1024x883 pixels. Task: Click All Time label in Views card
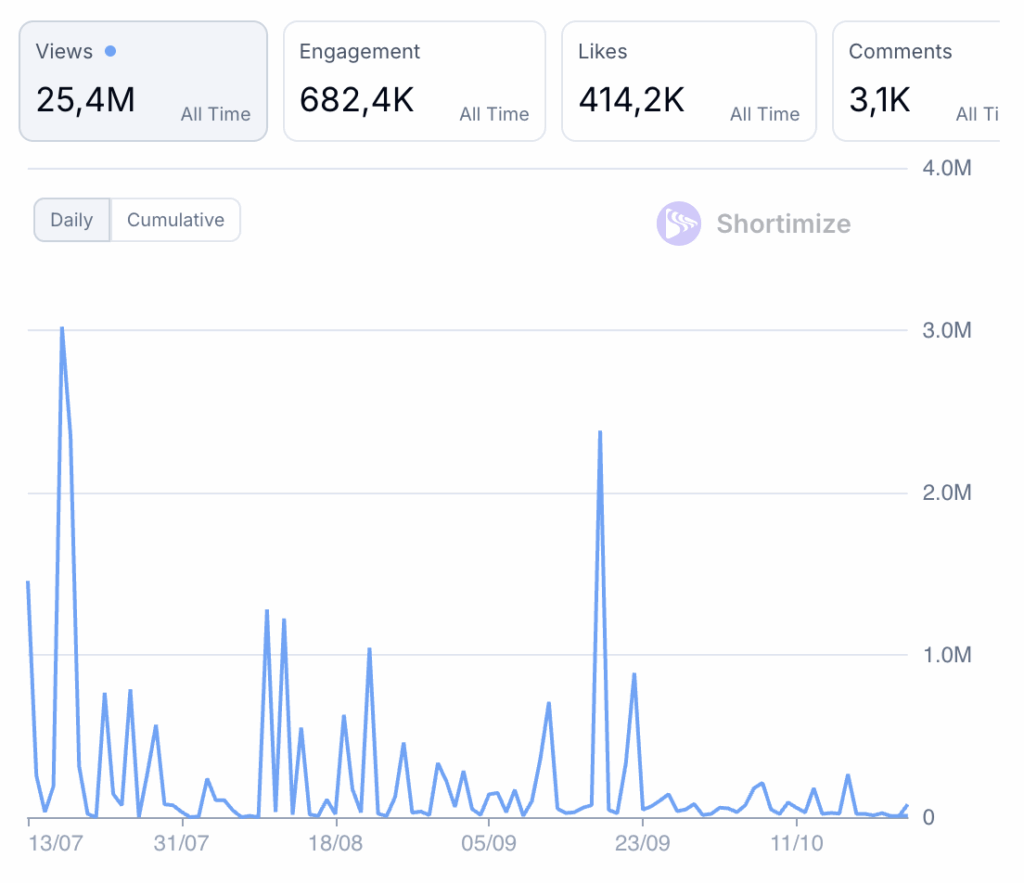click(215, 115)
